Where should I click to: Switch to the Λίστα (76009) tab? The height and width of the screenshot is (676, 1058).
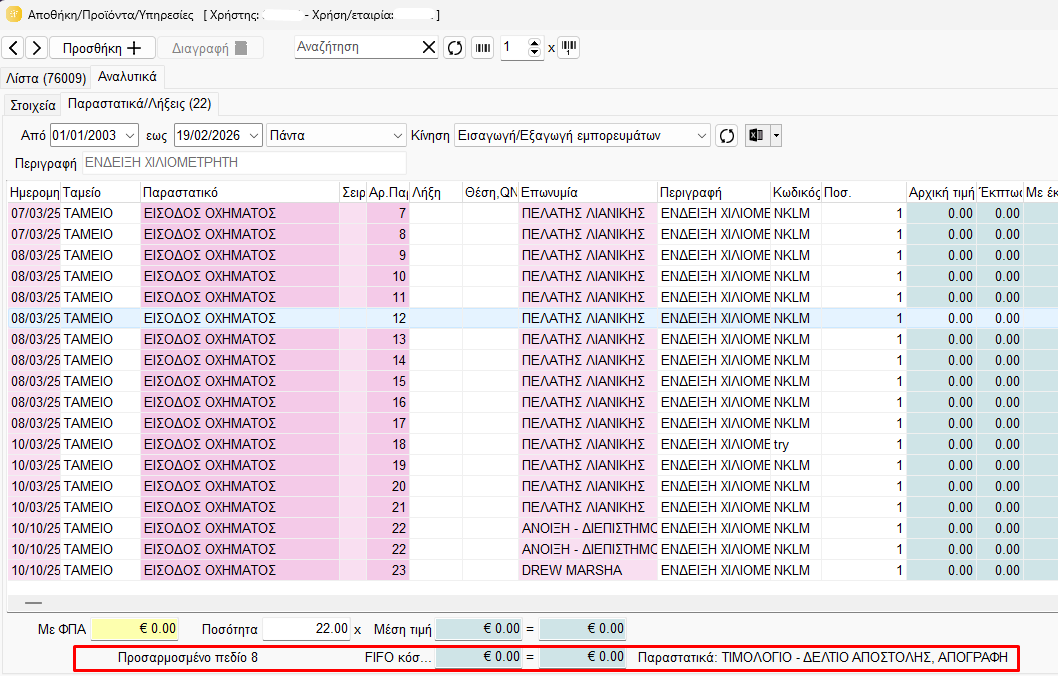(46, 77)
